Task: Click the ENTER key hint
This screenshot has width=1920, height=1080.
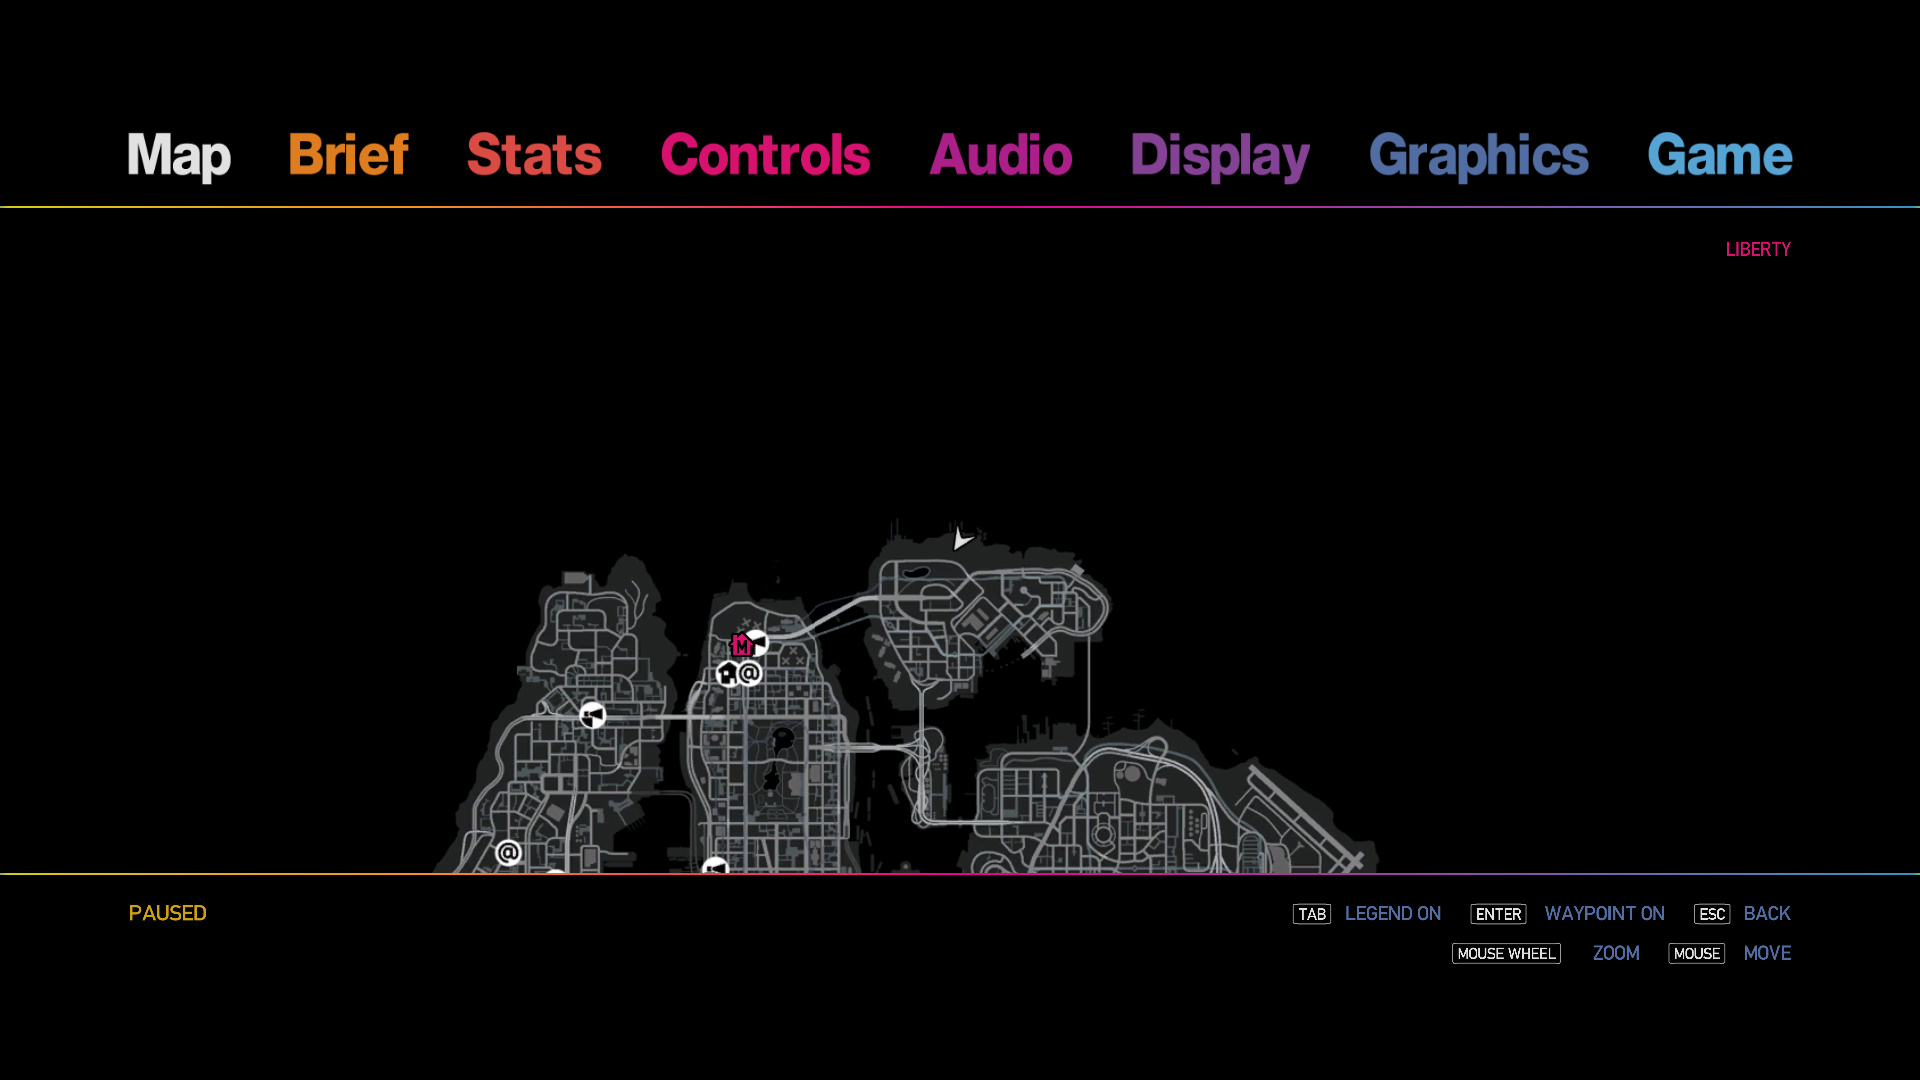Action: [1498, 914]
